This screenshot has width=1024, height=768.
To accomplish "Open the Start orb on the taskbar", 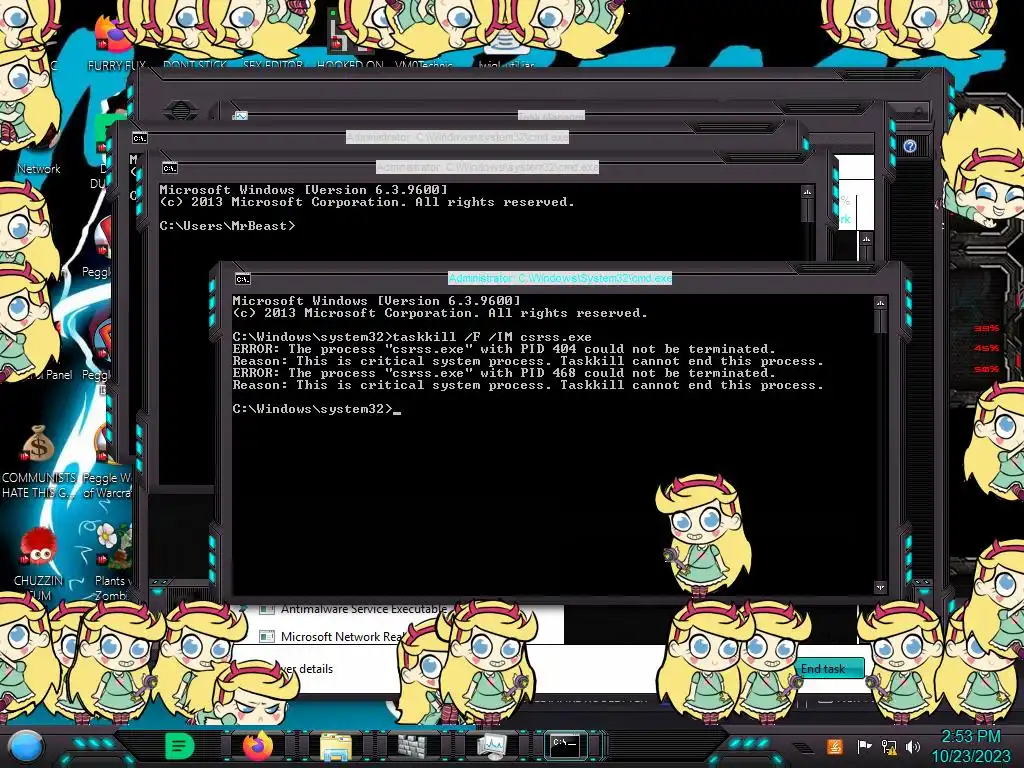I will (26, 747).
